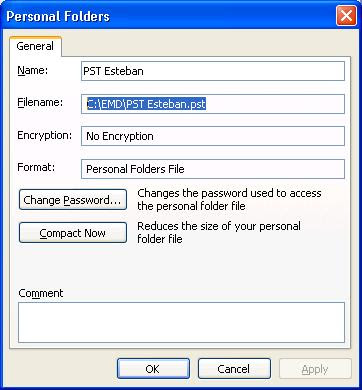Screen dimensions: 362x390
Task: Click inside the Comment text box
Action: (x=181, y=322)
